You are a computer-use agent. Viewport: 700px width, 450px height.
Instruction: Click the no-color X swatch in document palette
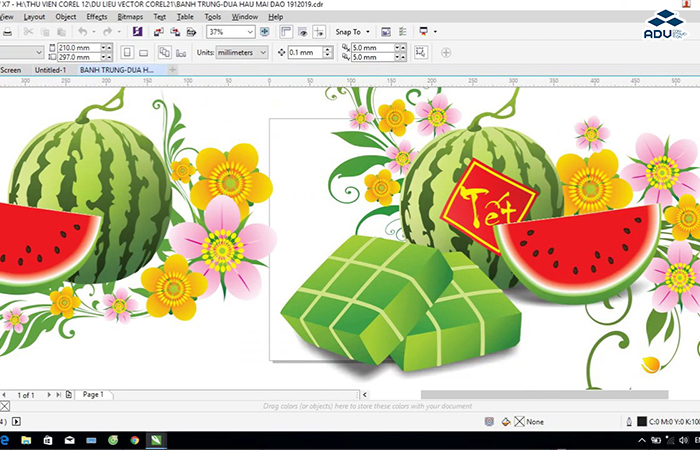[x=4, y=406]
